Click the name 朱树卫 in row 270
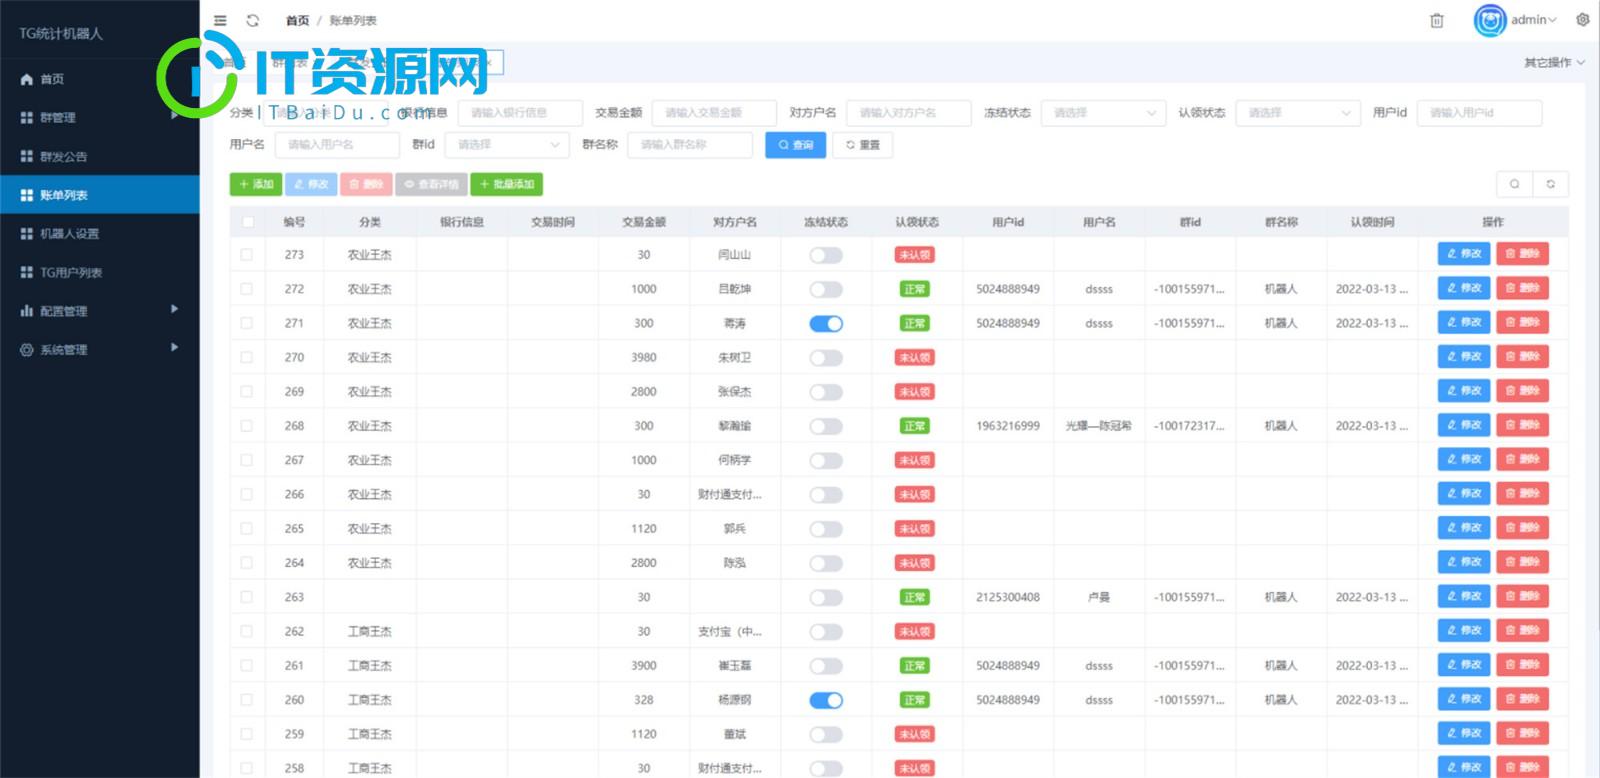1600x778 pixels. pos(734,358)
